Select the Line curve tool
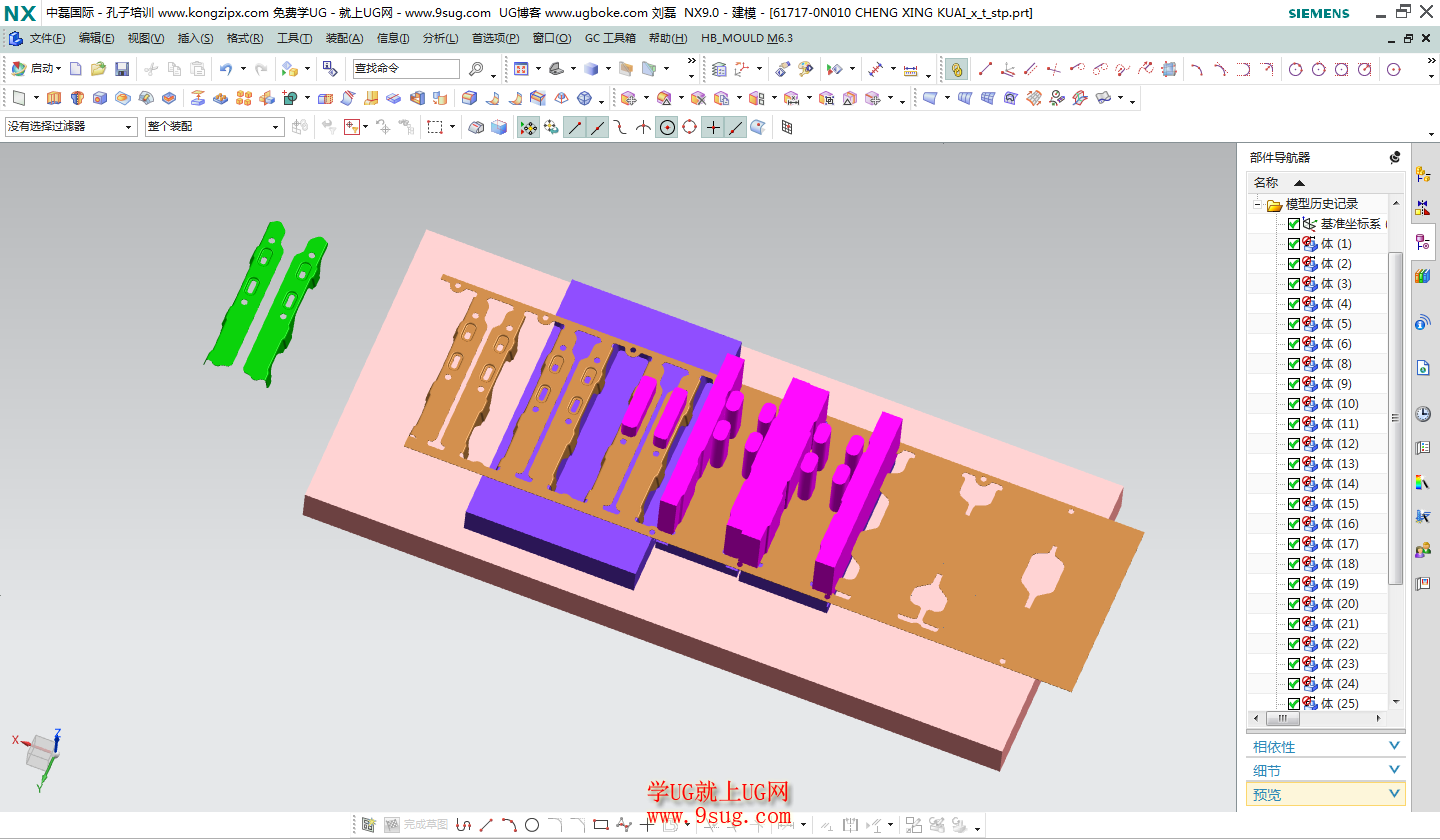 click(985, 68)
